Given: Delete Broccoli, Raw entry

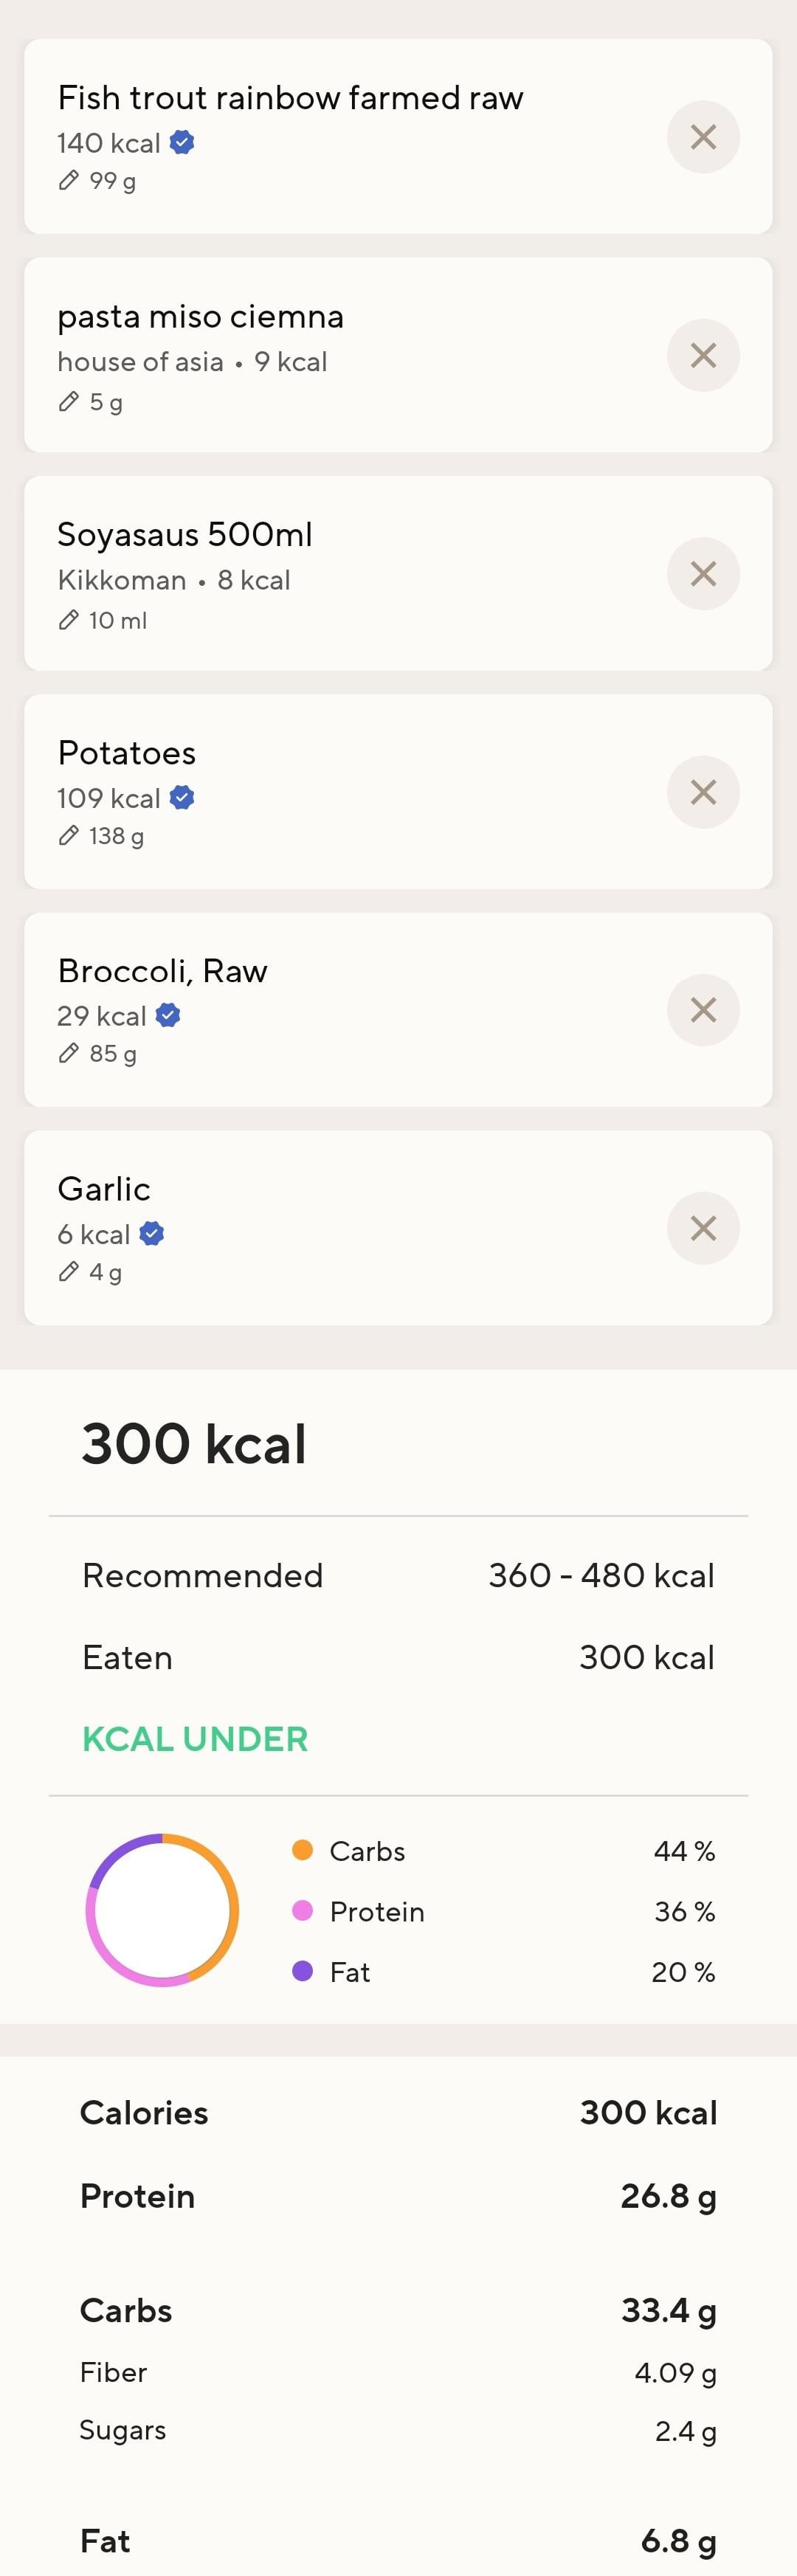Looking at the screenshot, I should [703, 1010].
